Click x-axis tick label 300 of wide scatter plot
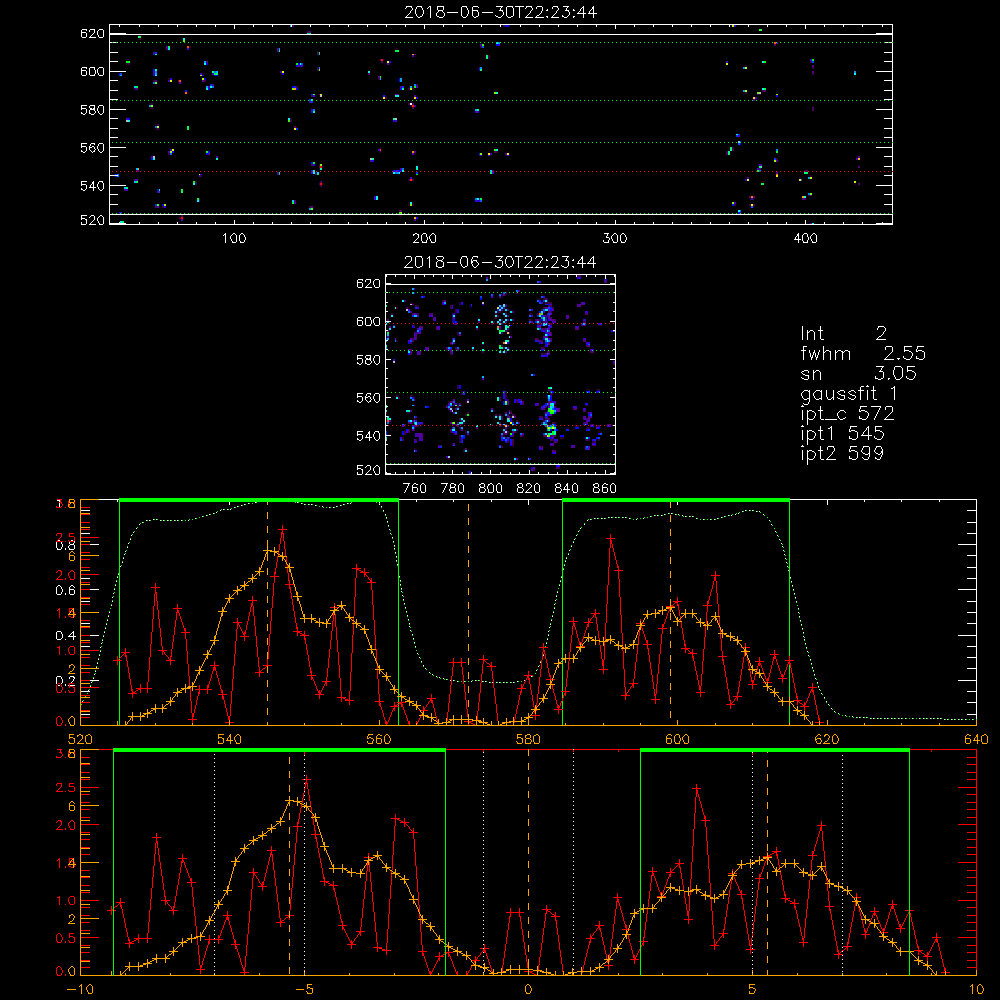 pyautogui.click(x=615, y=239)
